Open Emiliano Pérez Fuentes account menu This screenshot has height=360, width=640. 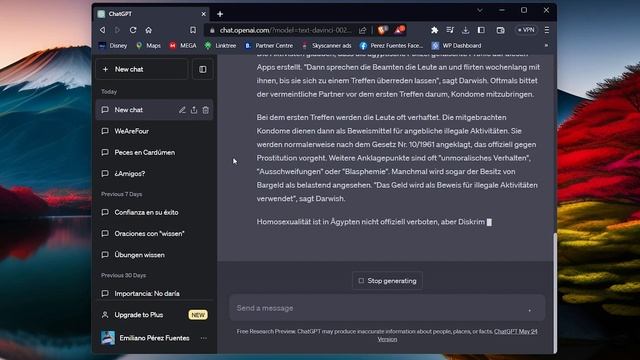154,338
